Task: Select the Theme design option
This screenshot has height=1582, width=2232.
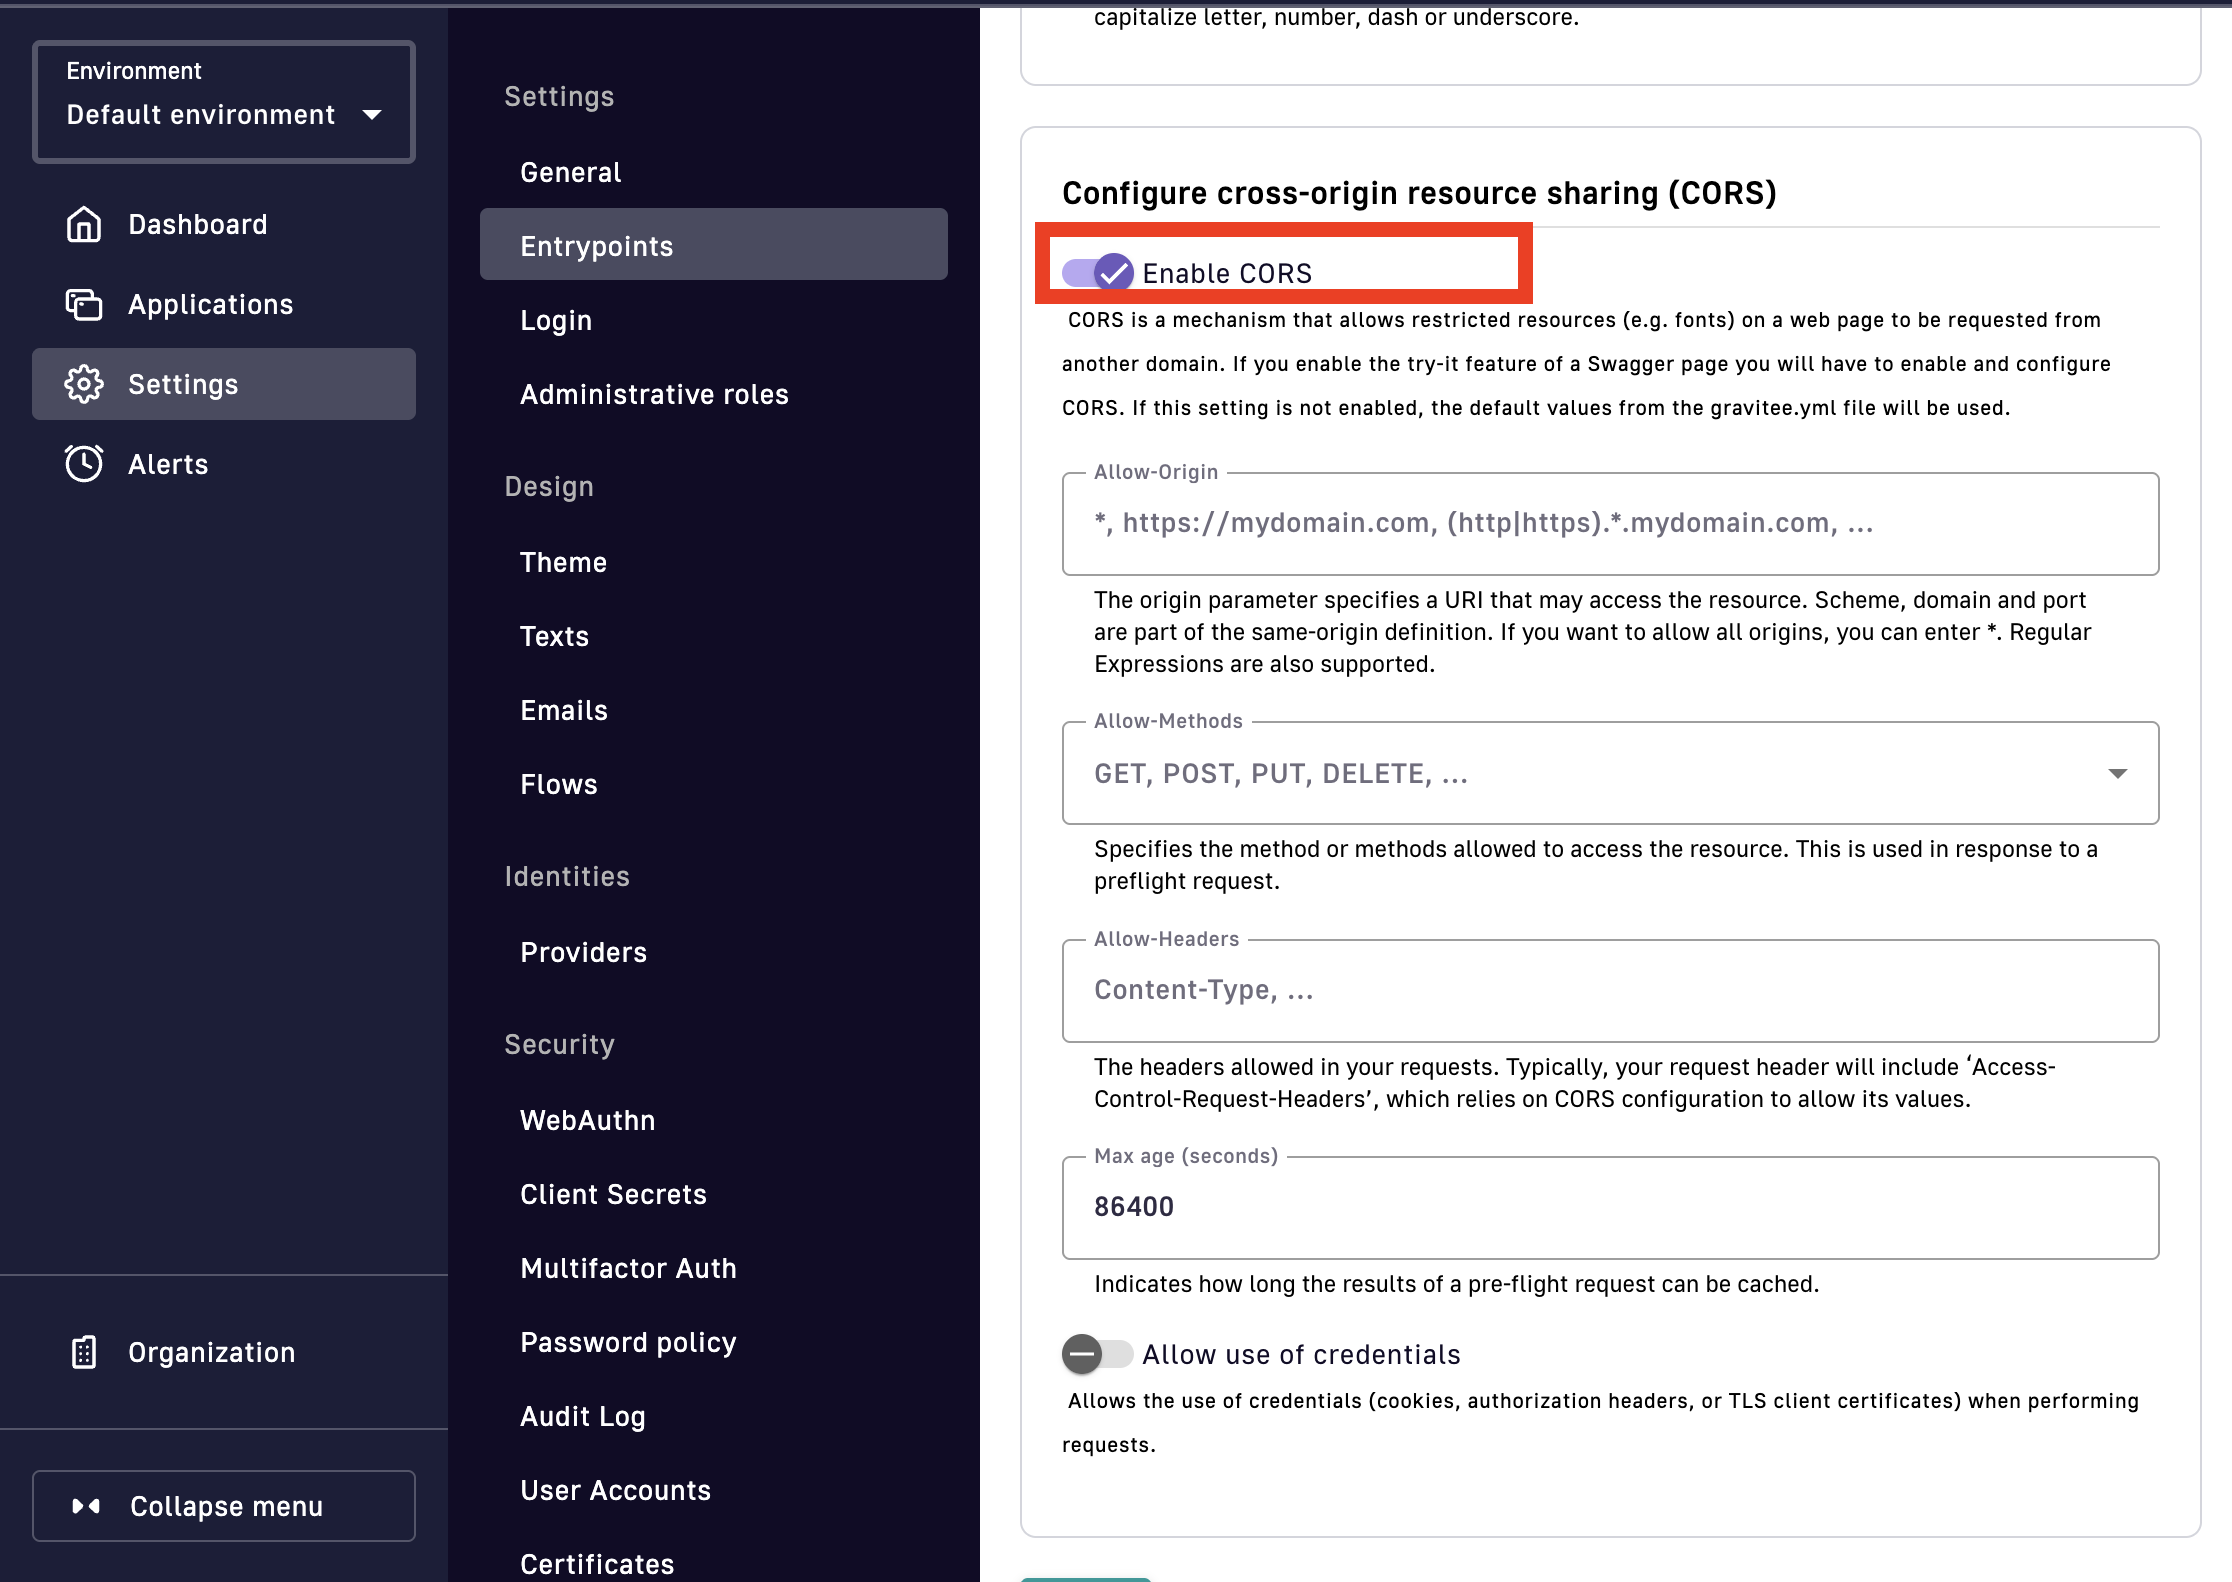Action: tap(563, 562)
